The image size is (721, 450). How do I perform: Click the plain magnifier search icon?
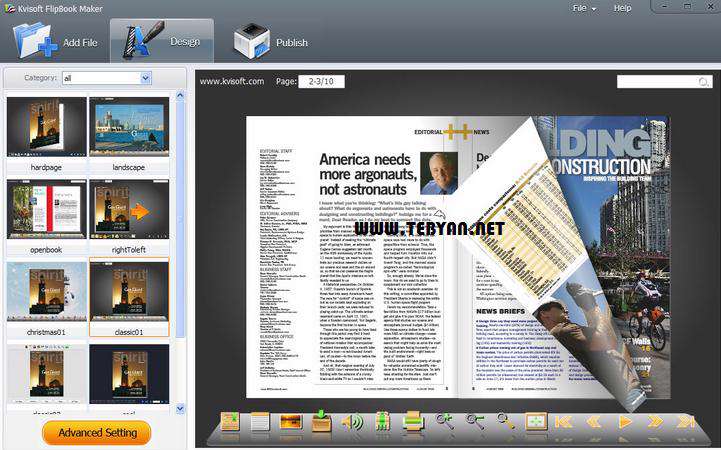click(x=505, y=422)
